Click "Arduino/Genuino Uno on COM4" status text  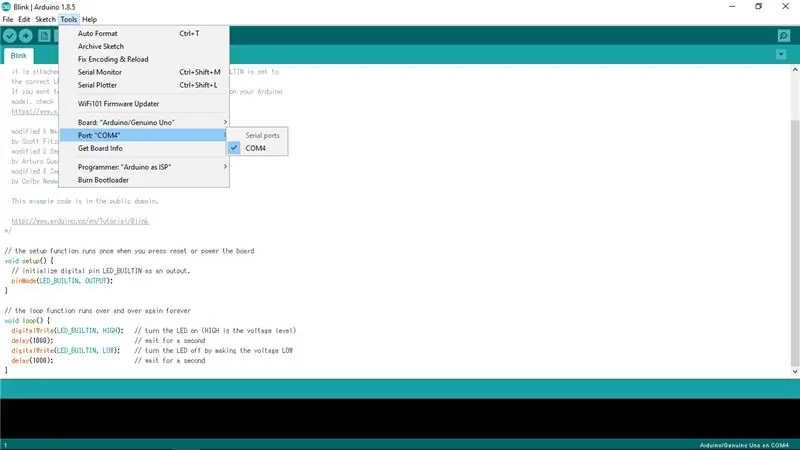(x=744, y=445)
